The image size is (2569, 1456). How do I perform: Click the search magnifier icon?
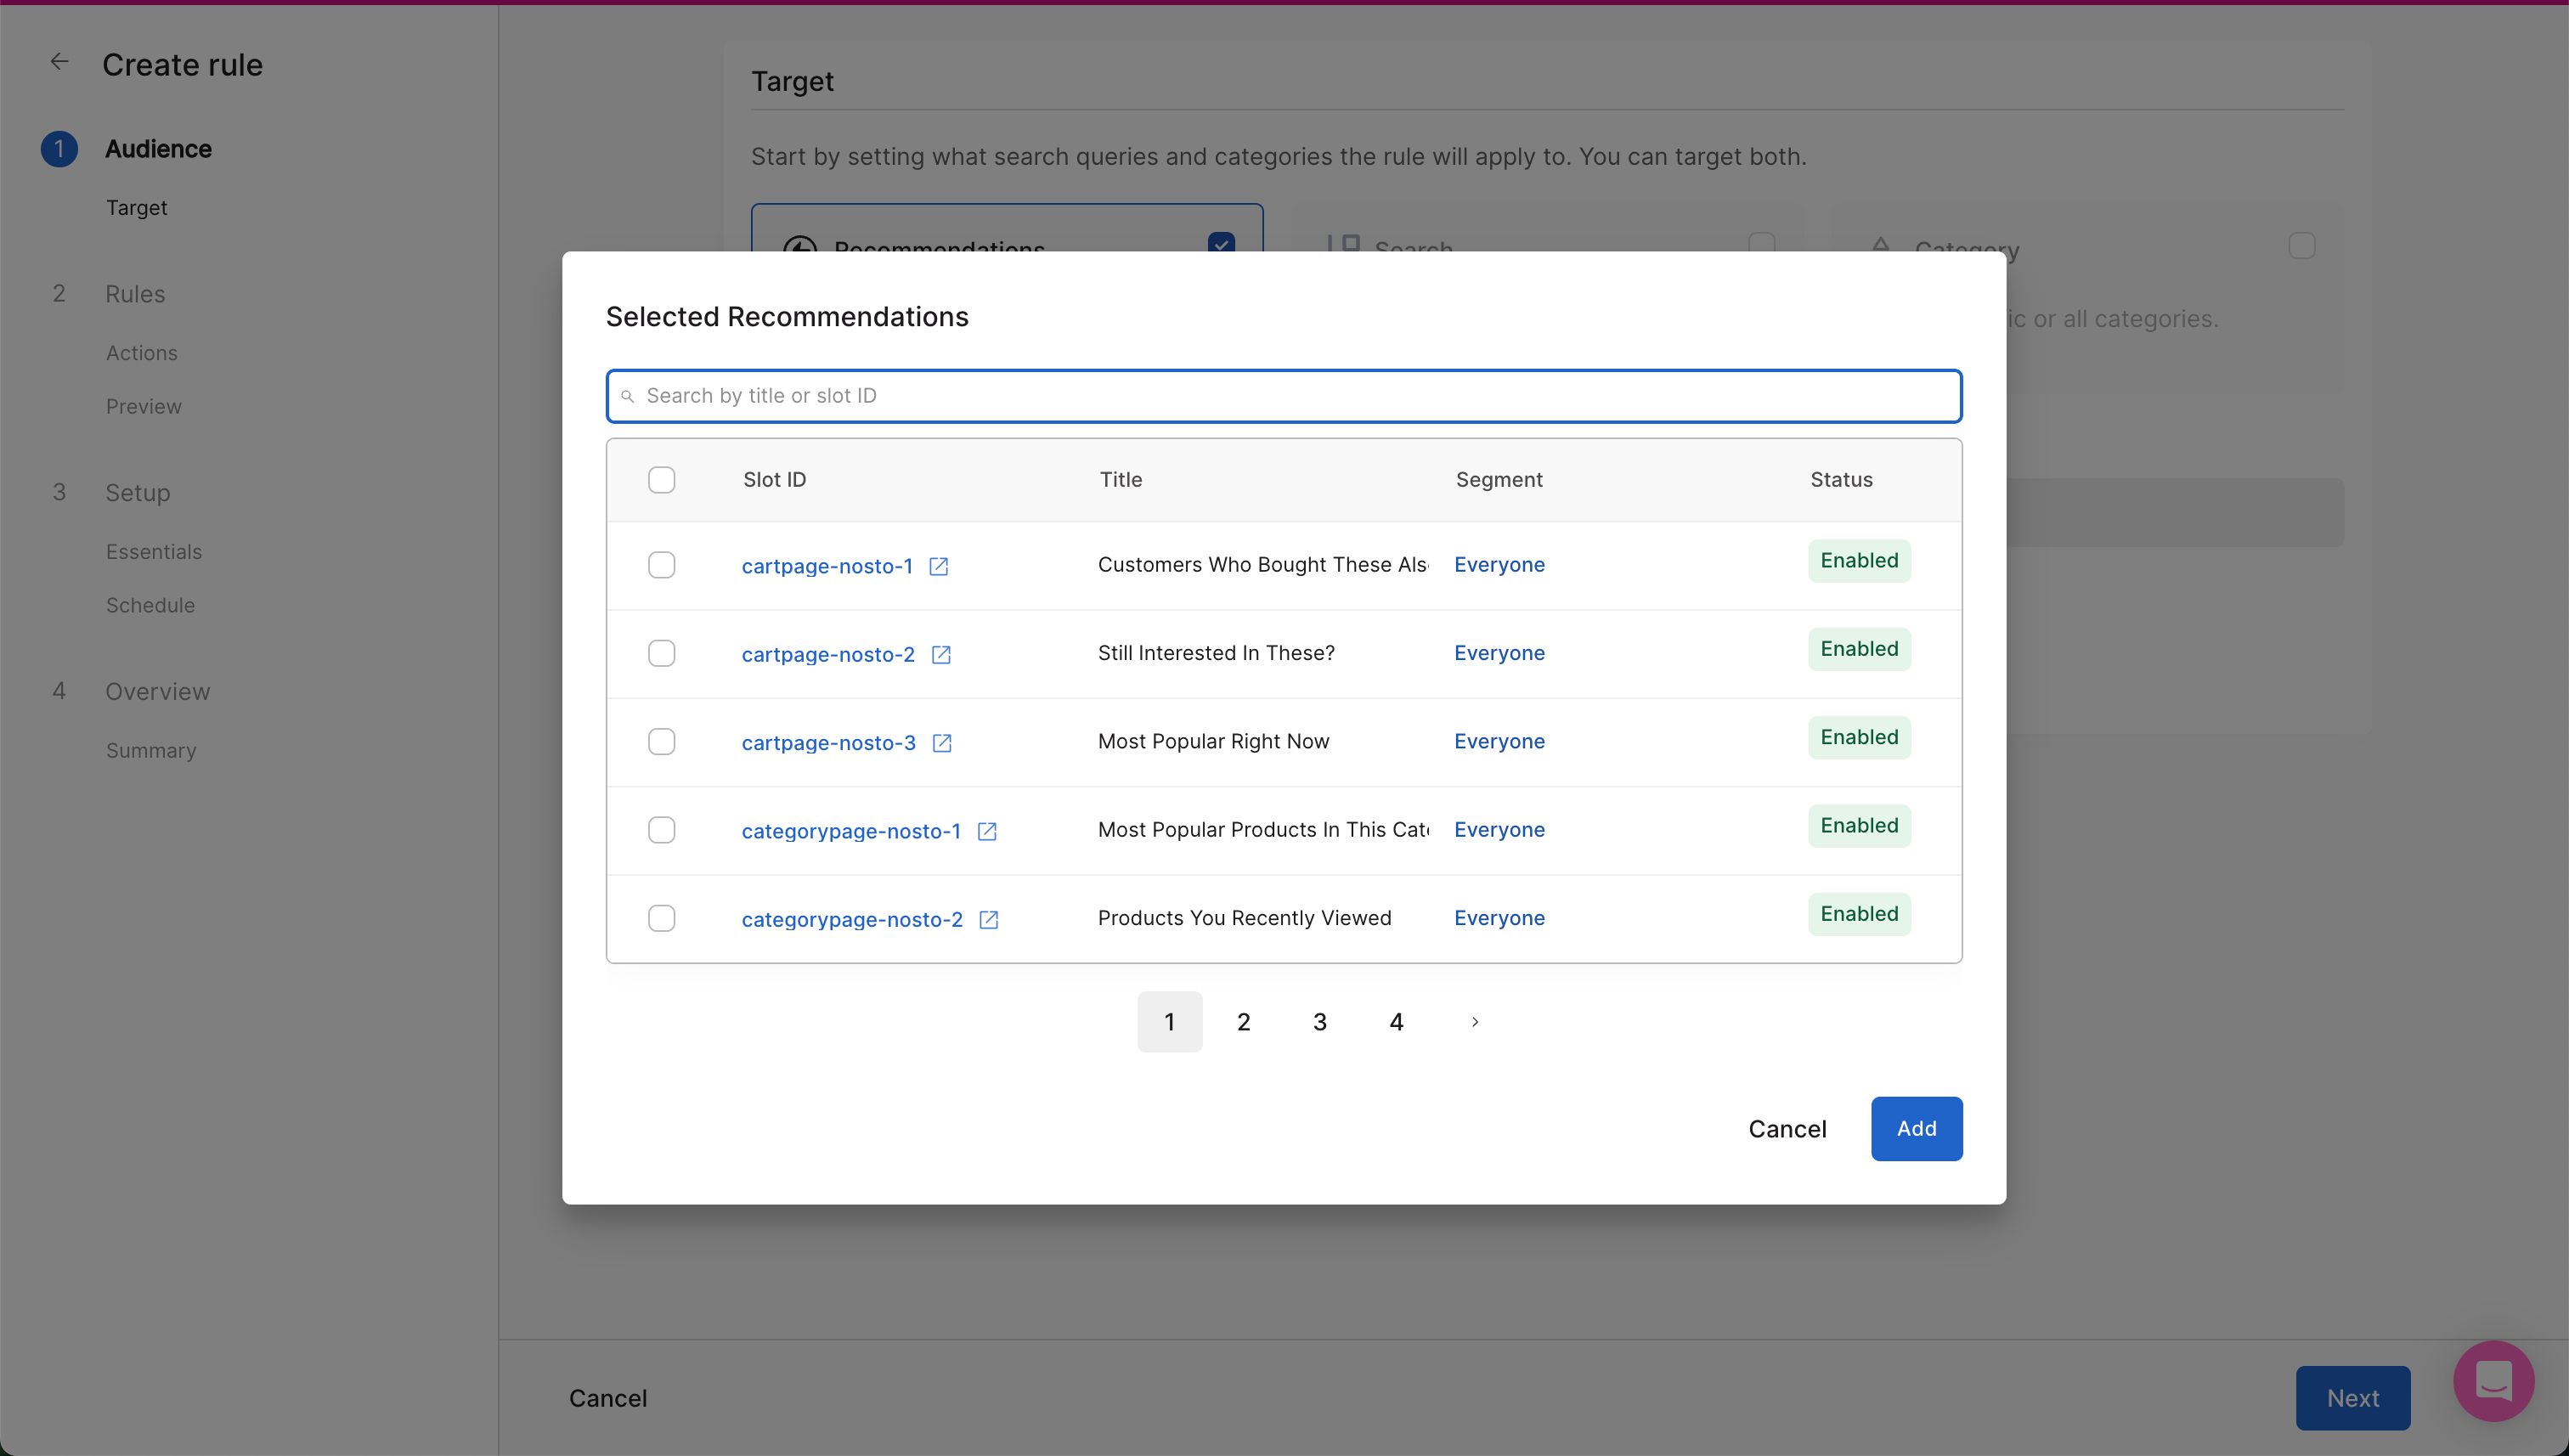click(x=628, y=397)
